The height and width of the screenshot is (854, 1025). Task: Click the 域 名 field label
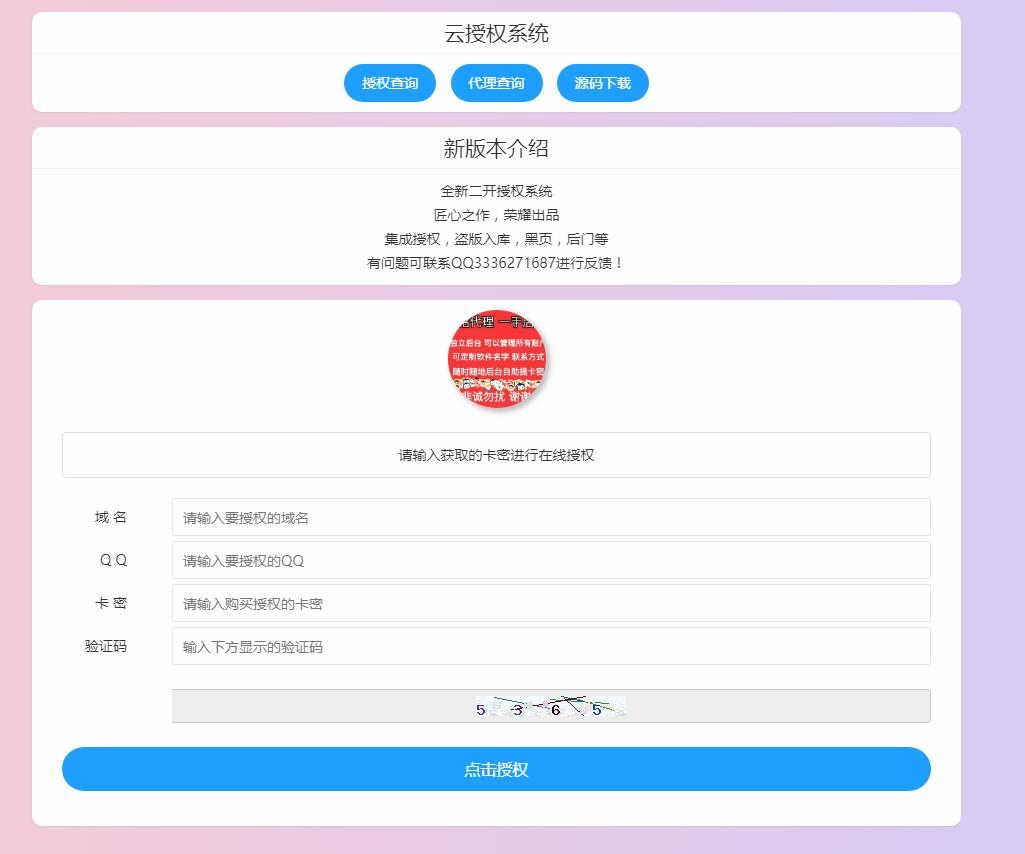pyautogui.click(x=110, y=517)
